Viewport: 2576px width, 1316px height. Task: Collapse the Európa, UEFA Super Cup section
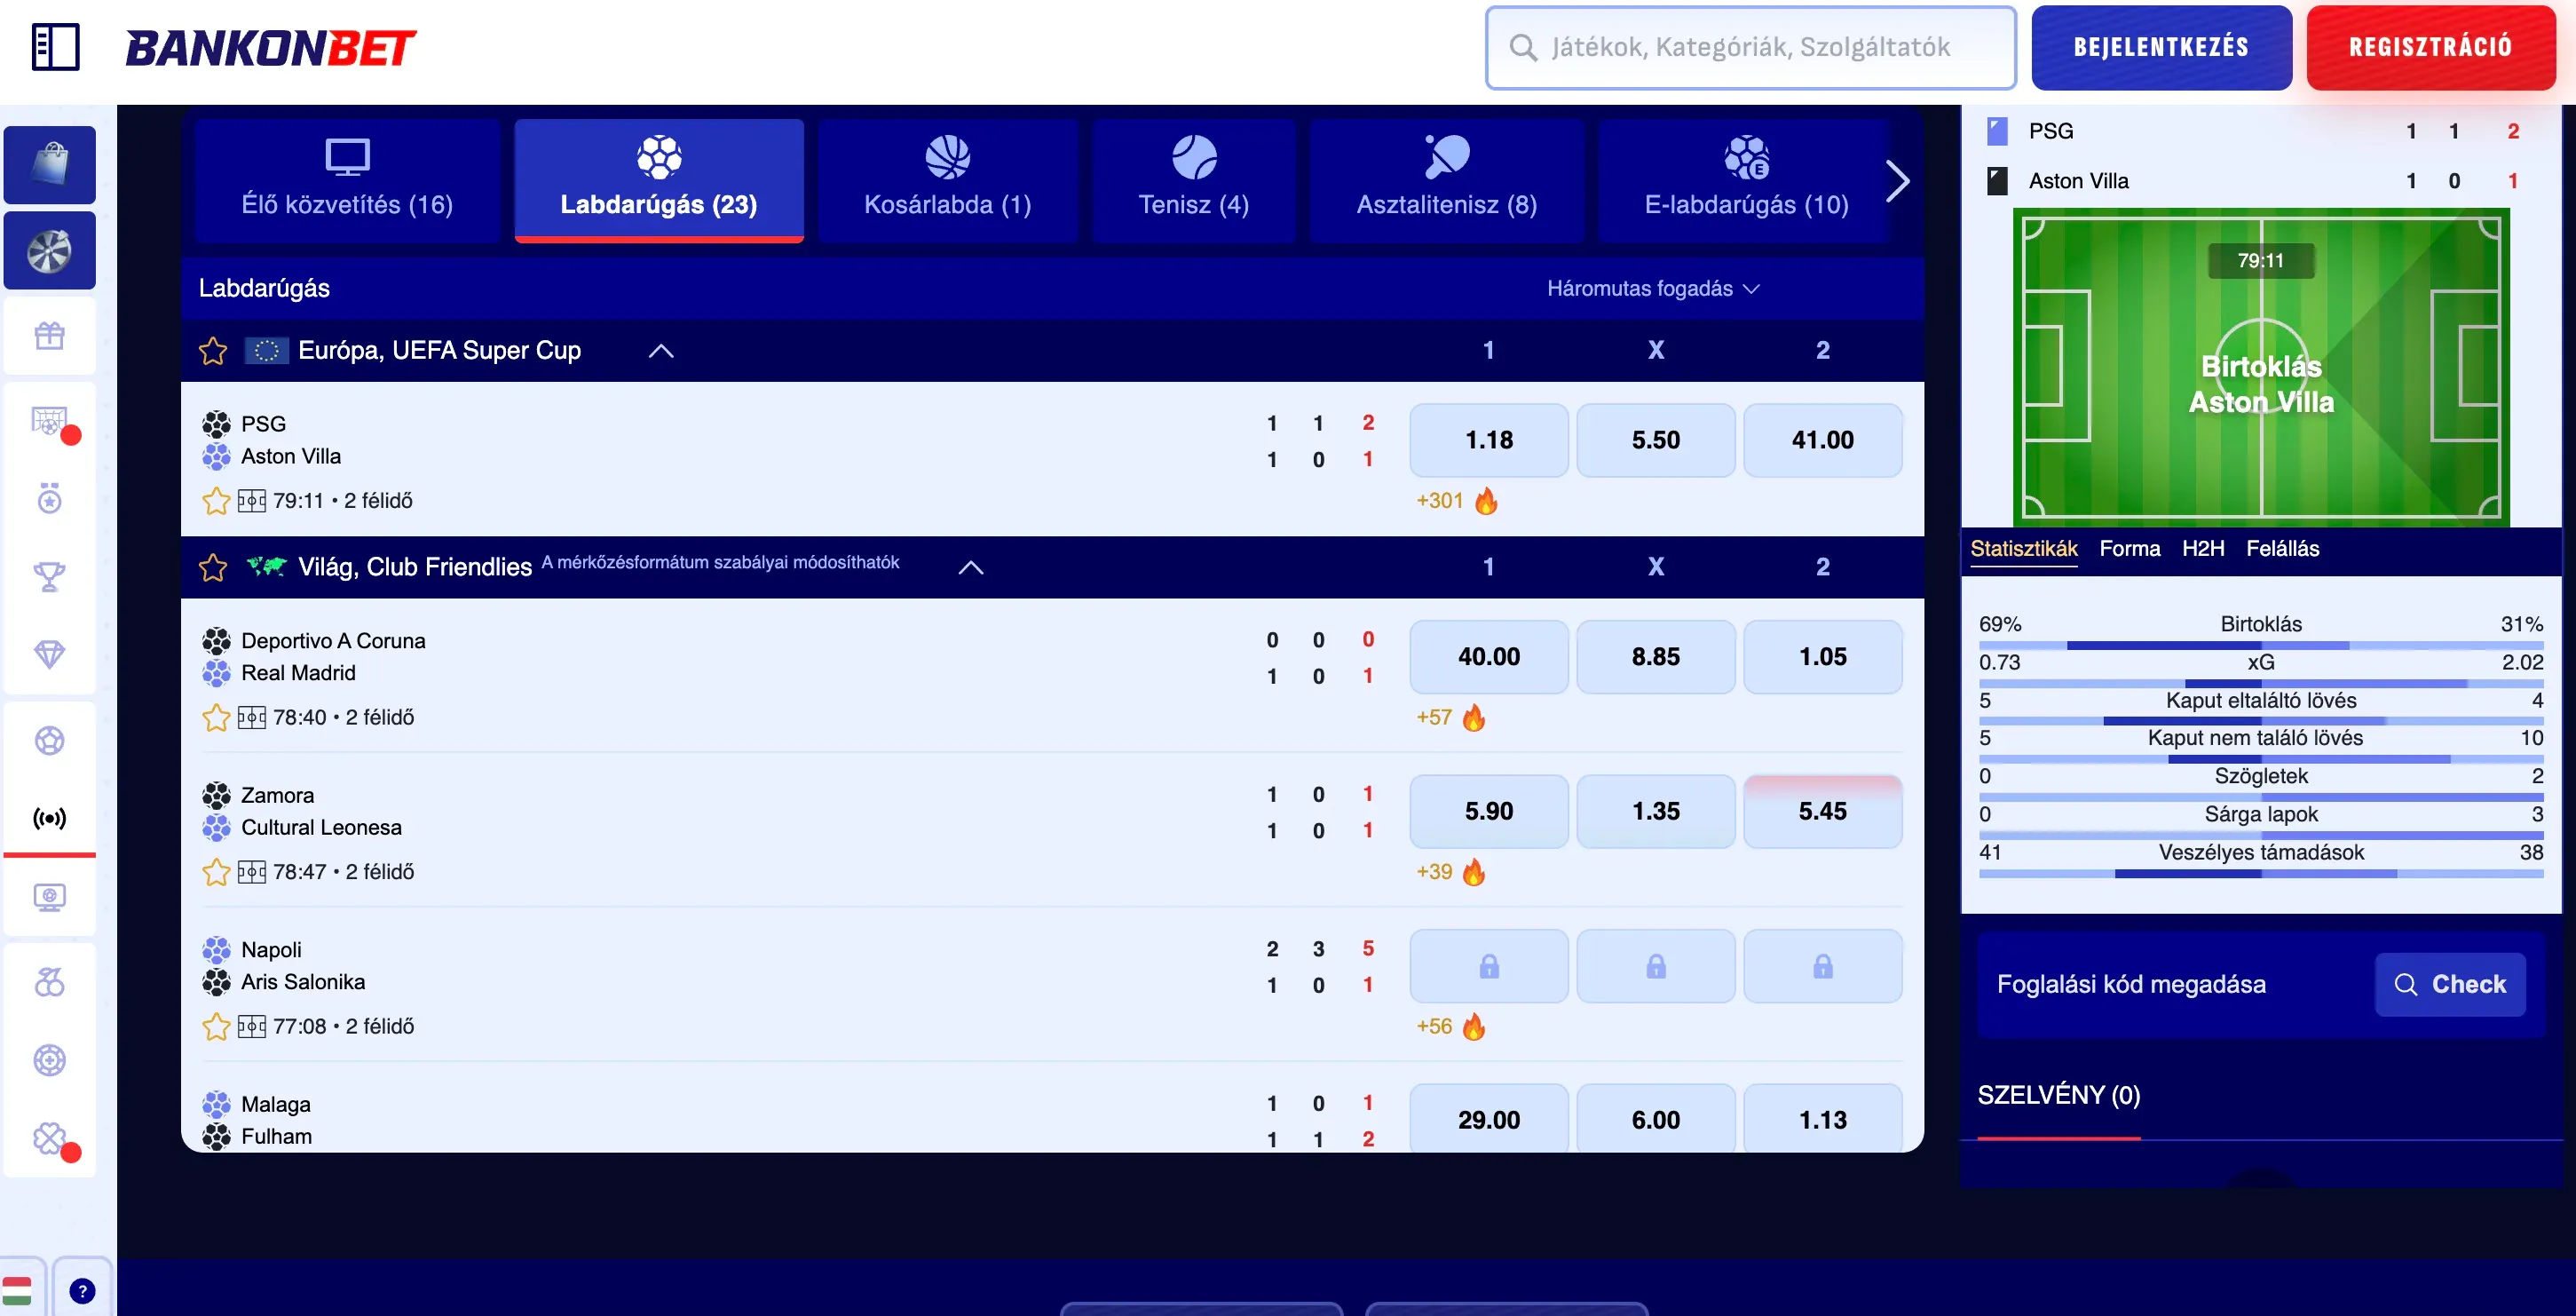(661, 351)
